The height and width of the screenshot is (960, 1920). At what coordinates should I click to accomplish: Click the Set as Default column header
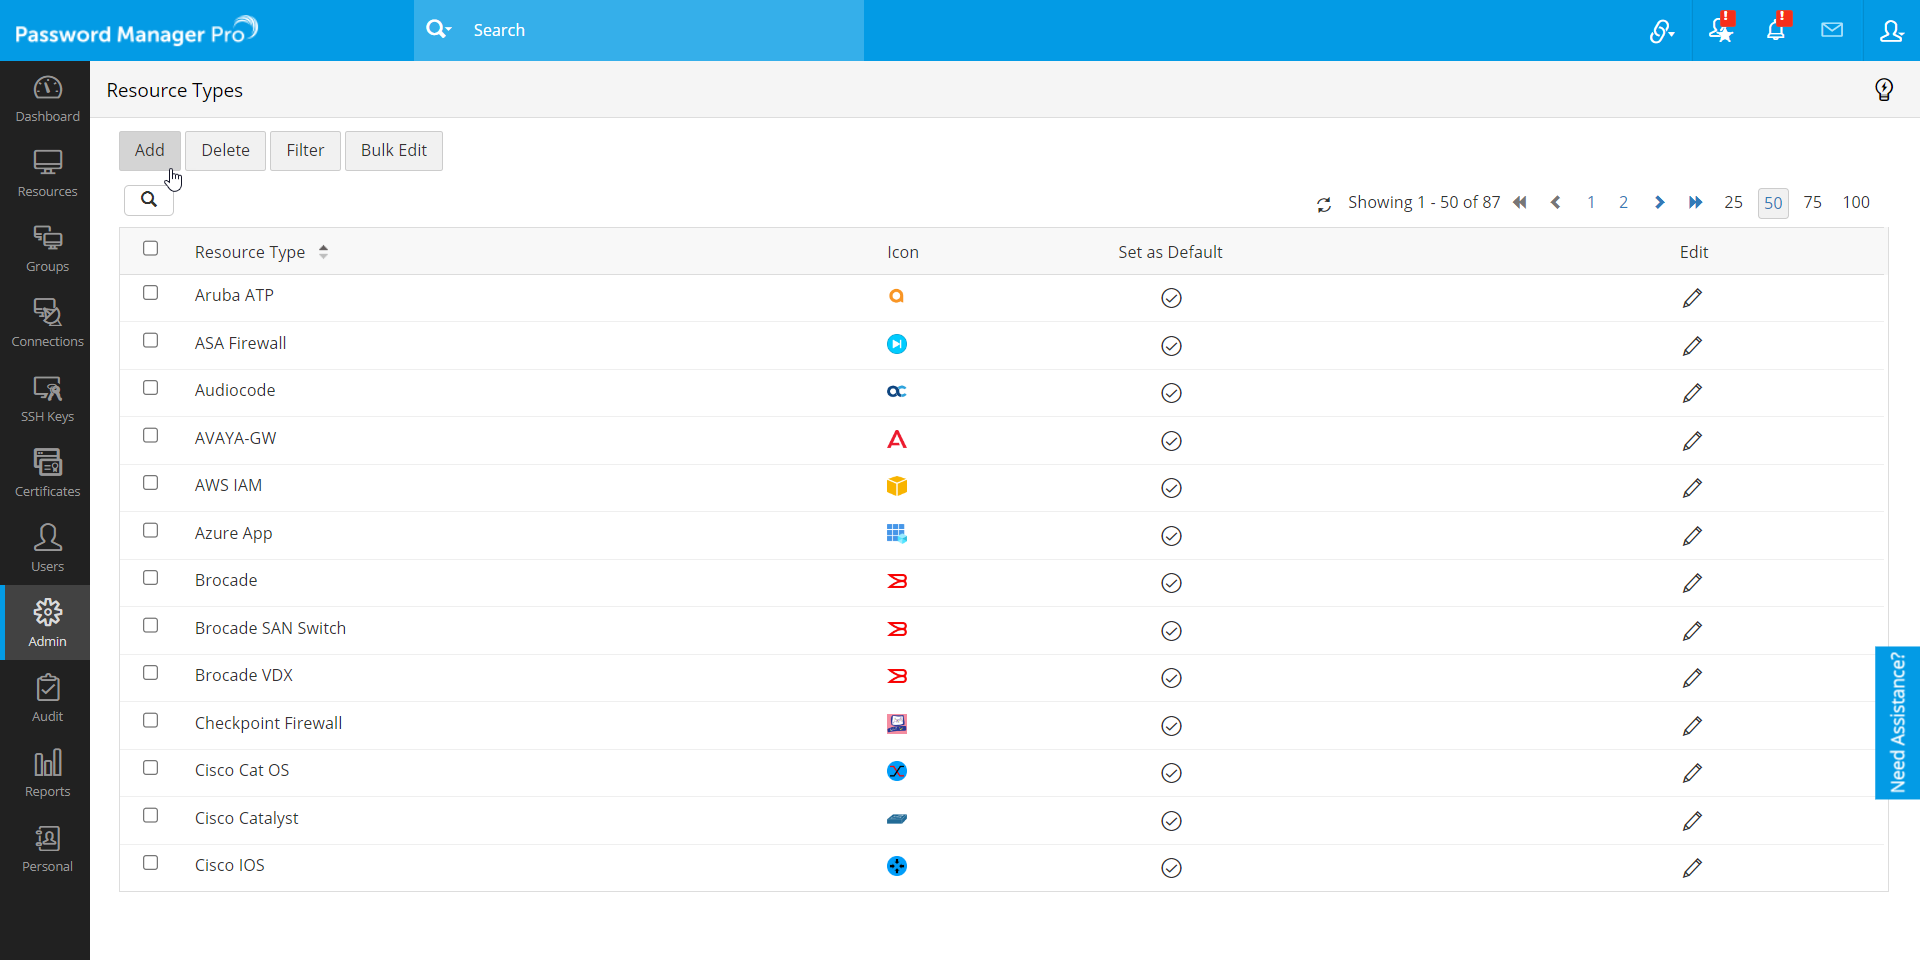(x=1170, y=252)
